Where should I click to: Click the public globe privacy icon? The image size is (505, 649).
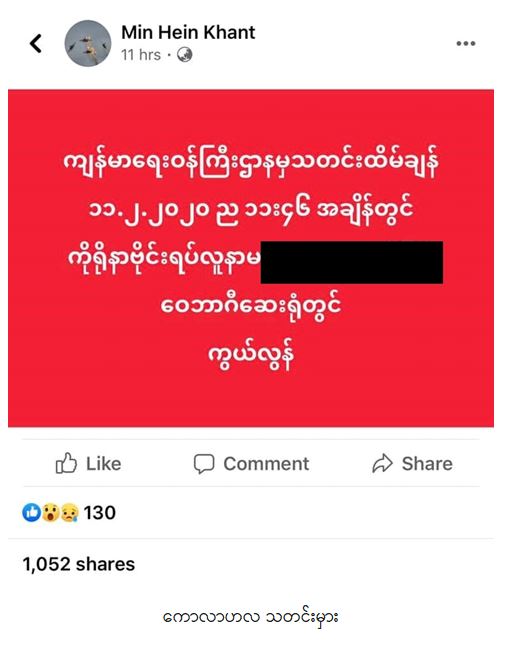pos(185,55)
